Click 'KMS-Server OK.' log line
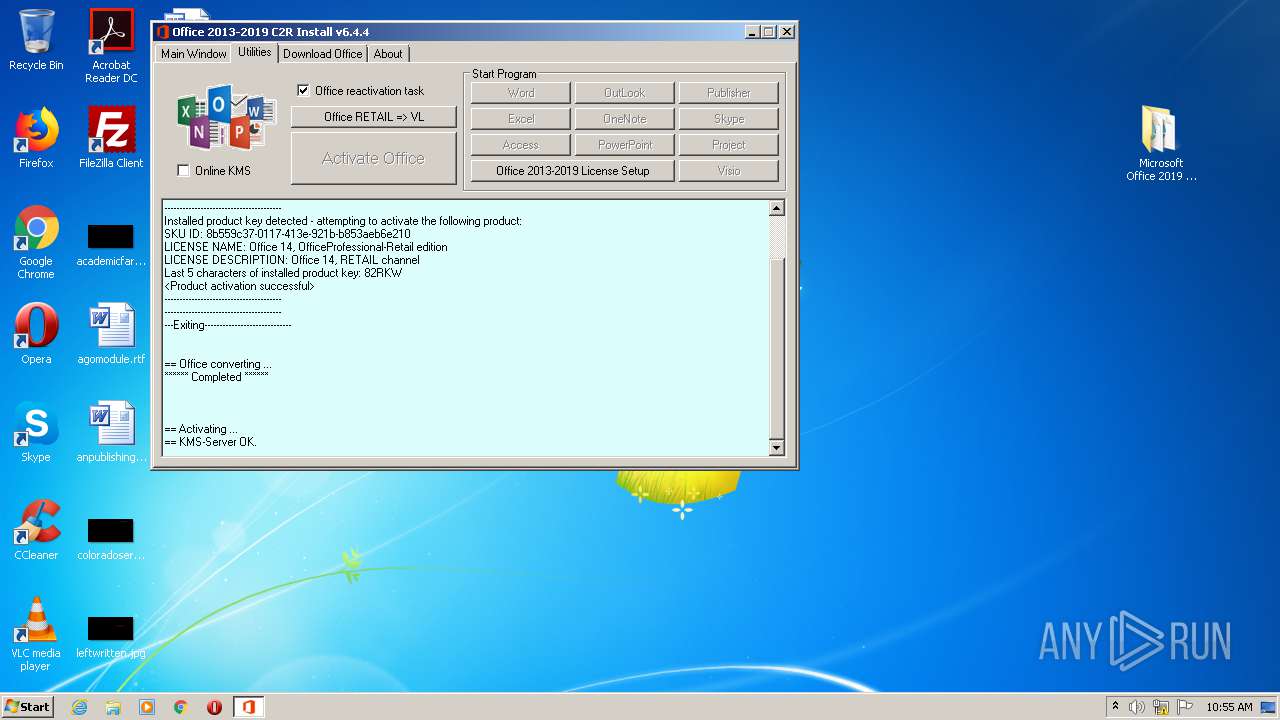This screenshot has width=1280, height=720. point(210,442)
